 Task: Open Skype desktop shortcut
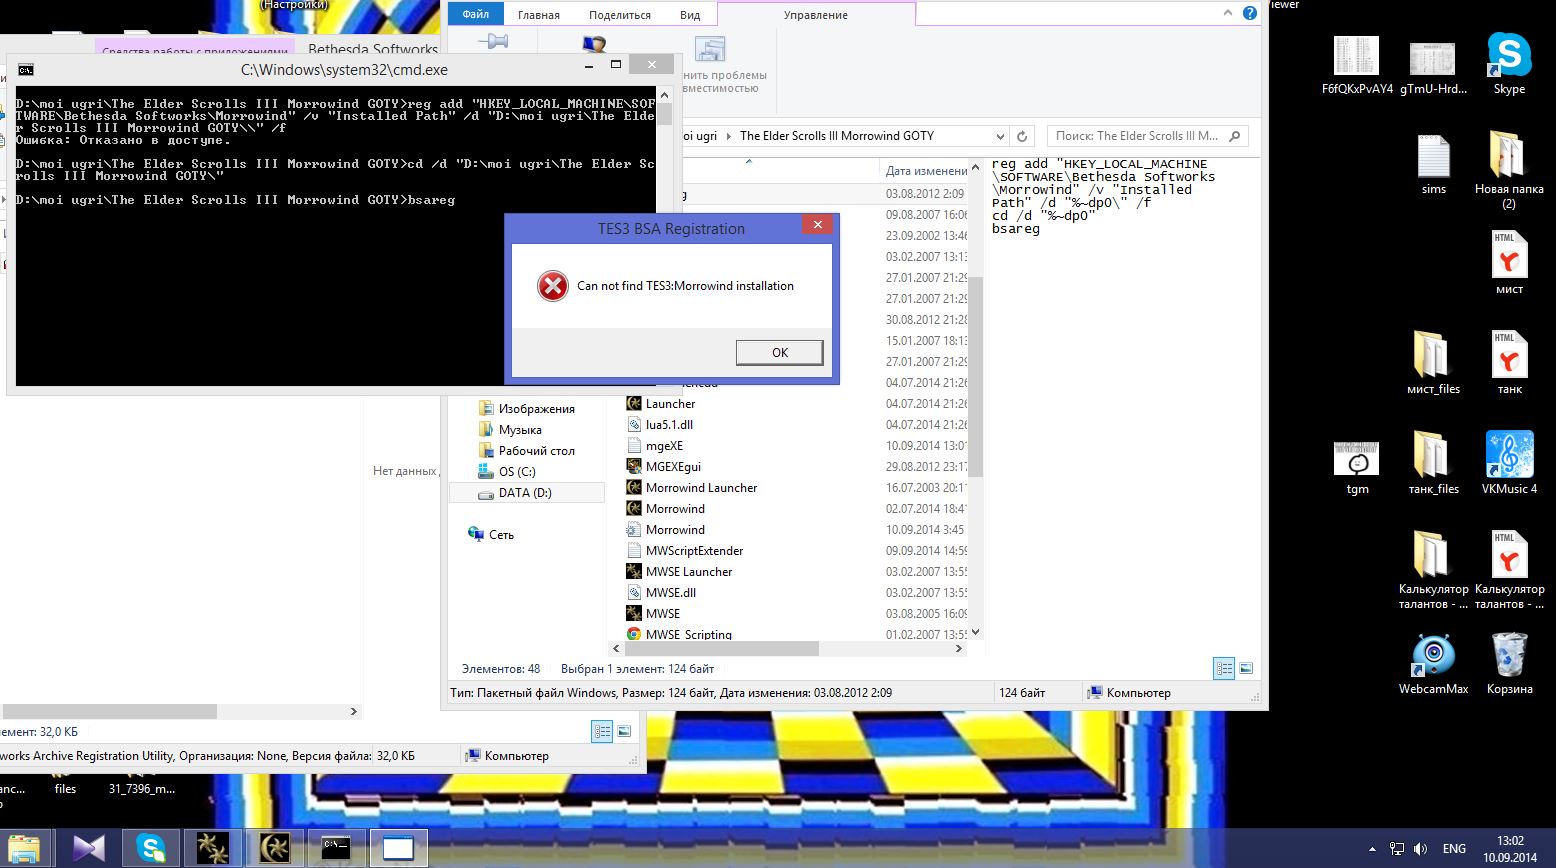pyautogui.click(x=1509, y=64)
